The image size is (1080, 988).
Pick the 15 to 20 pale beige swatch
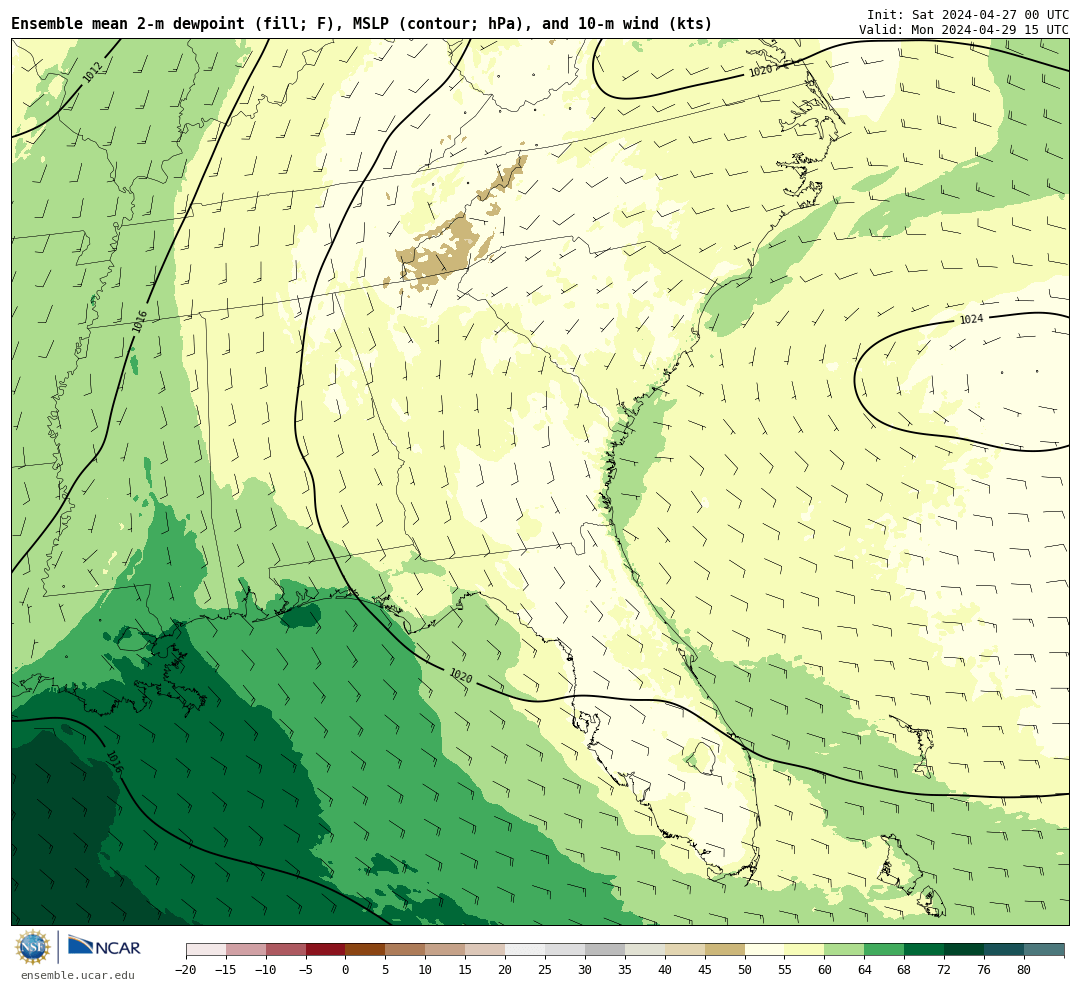point(486,949)
